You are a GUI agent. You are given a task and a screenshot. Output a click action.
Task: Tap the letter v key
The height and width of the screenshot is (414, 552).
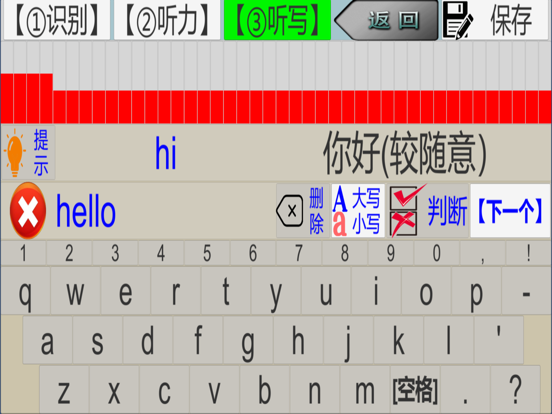pyautogui.click(x=214, y=389)
